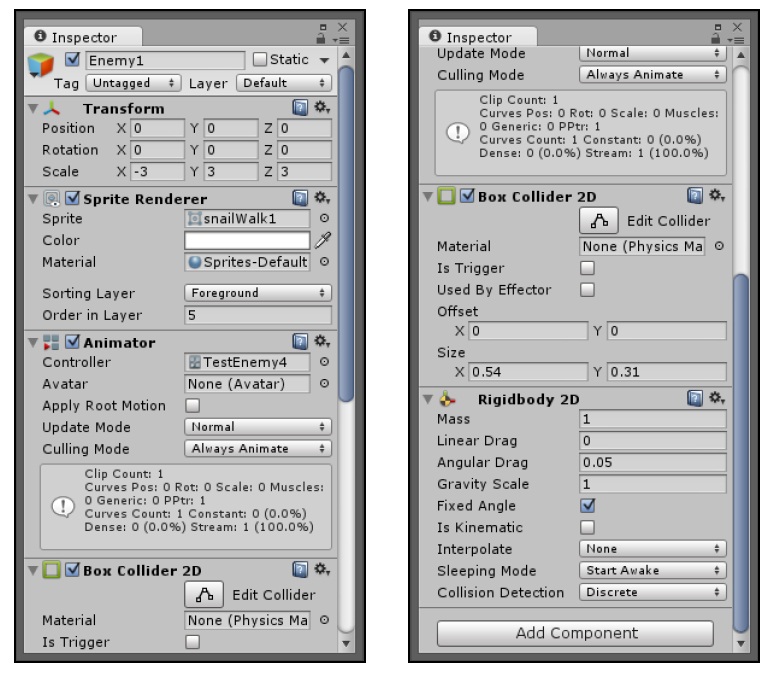The image size is (770, 673).
Task: Open the Layer dropdown showing Default
Action: (x=284, y=83)
